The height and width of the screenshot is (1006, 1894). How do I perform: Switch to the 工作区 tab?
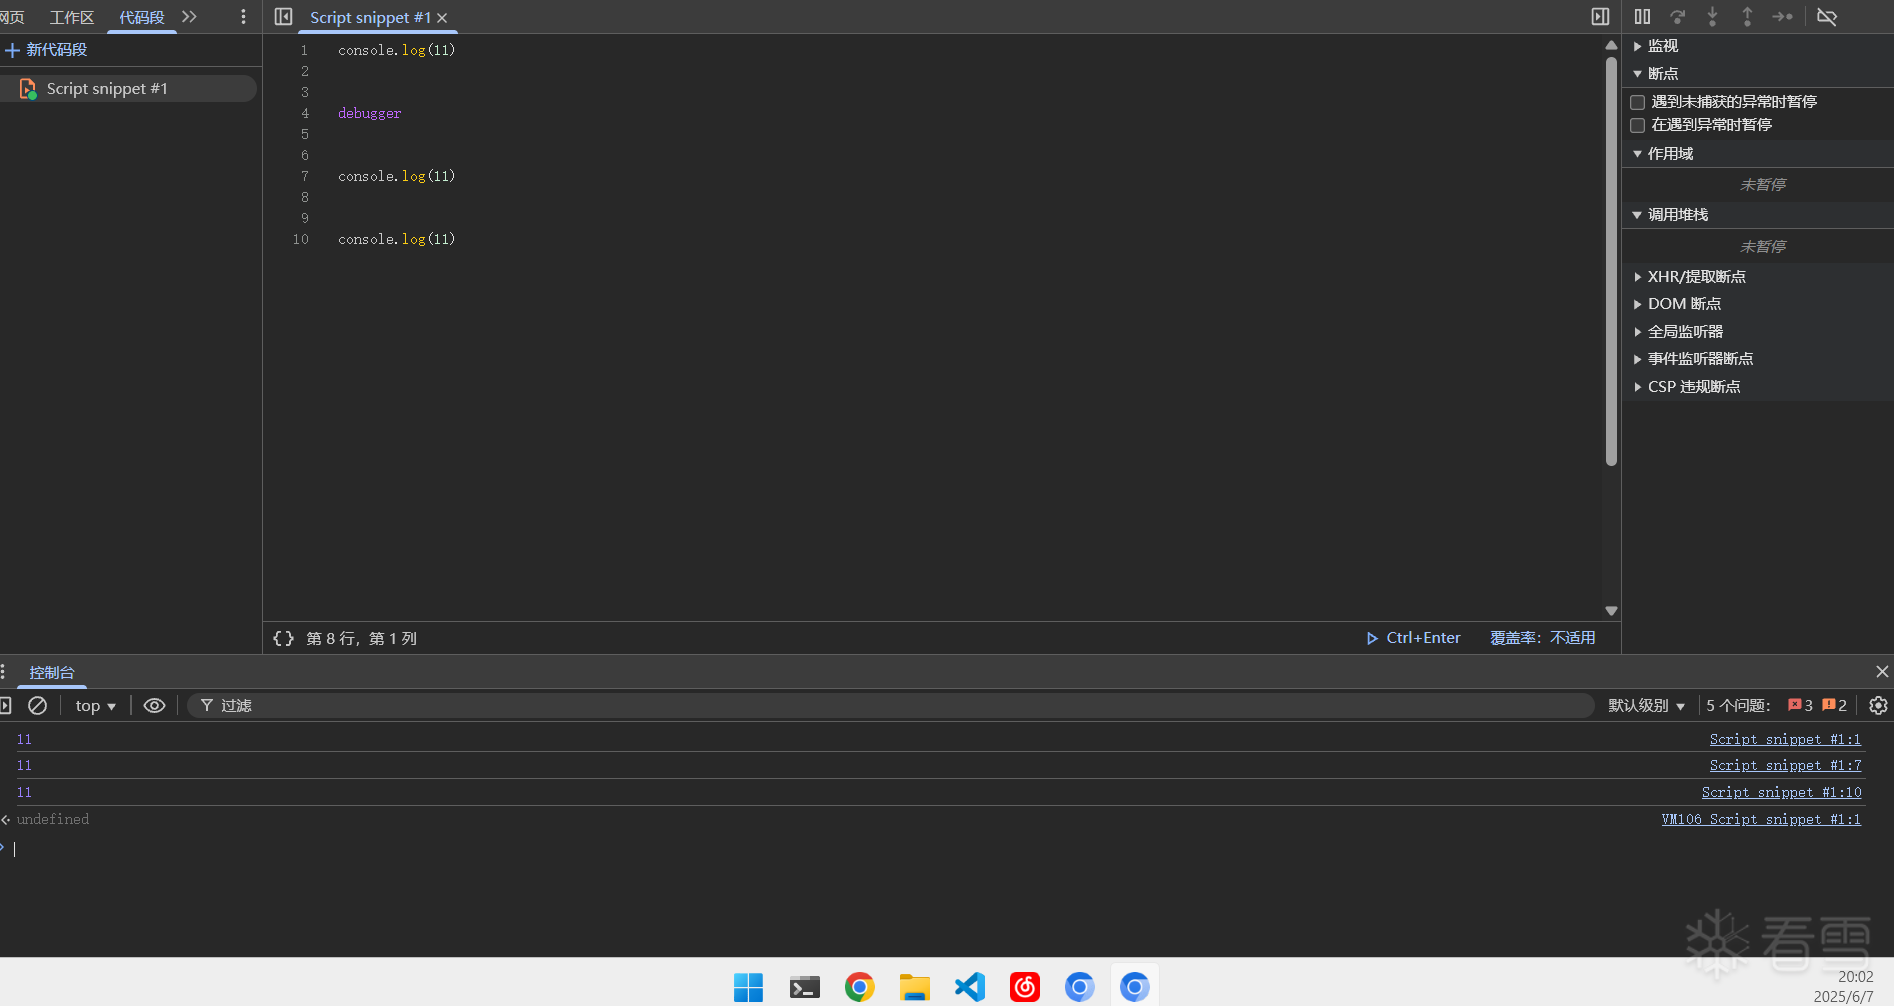point(72,18)
